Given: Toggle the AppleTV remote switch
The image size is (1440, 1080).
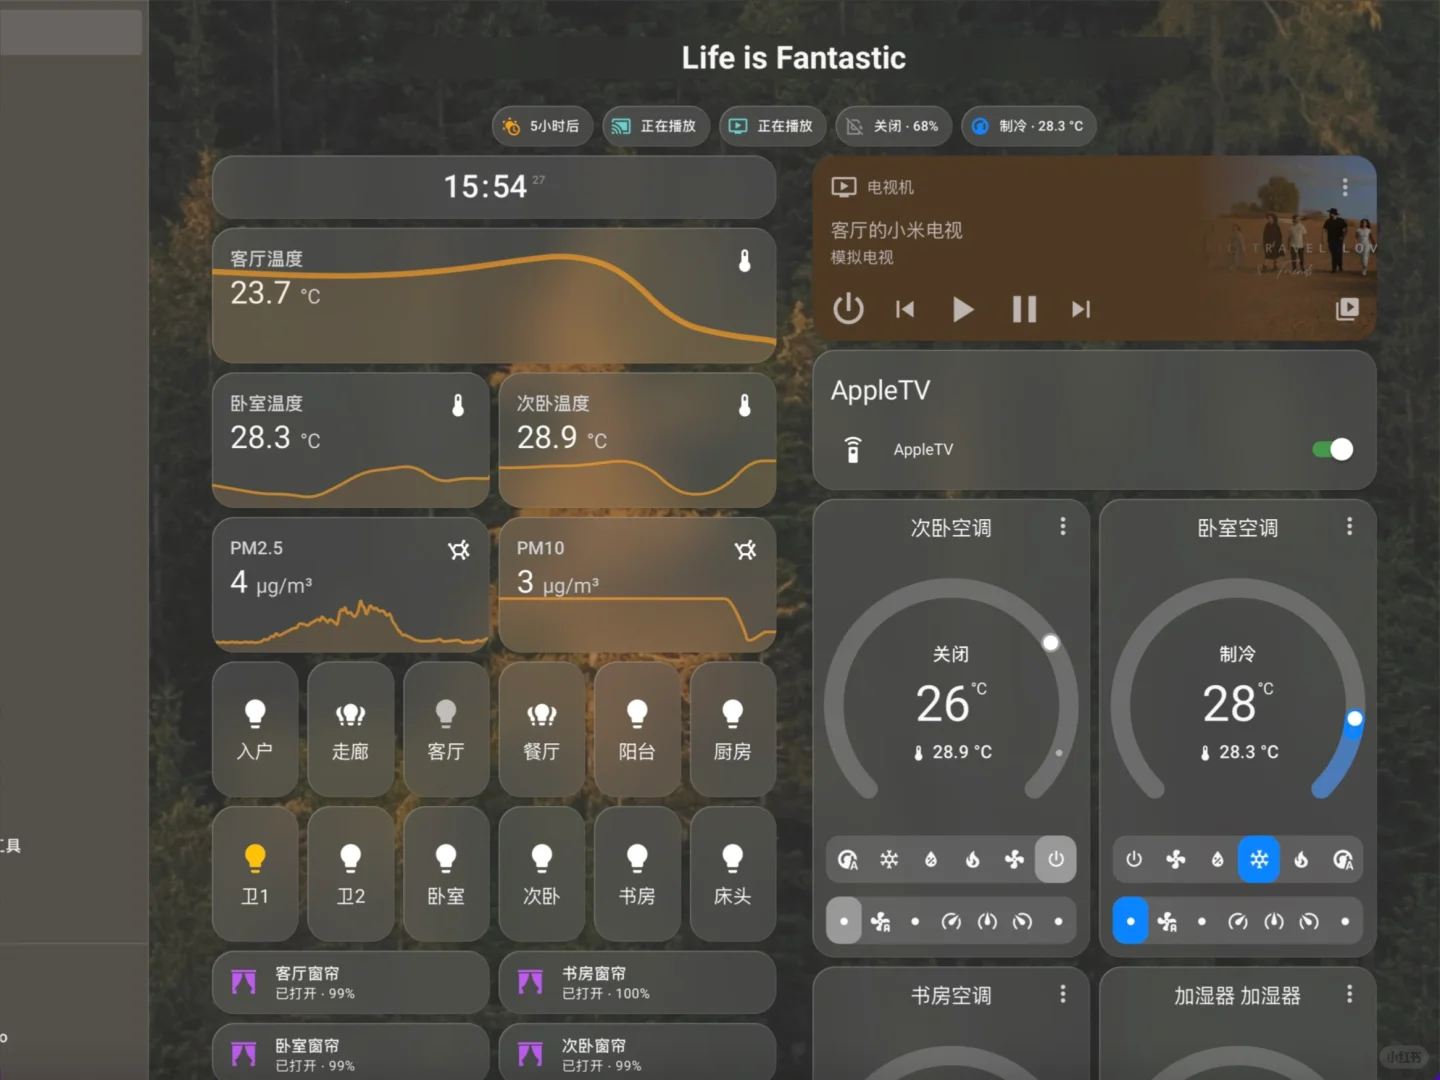Looking at the screenshot, I should coord(1331,449).
